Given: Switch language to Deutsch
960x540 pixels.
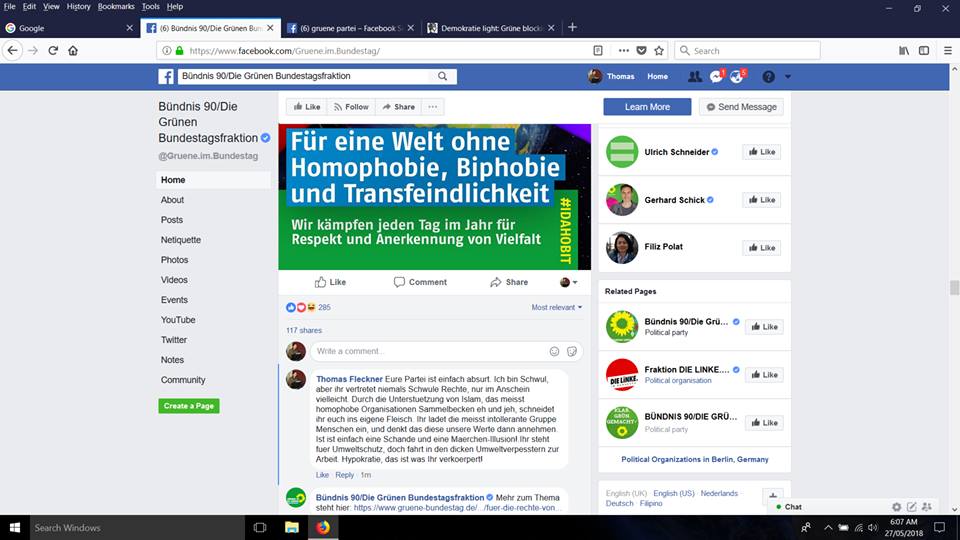Looking at the screenshot, I should [620, 503].
